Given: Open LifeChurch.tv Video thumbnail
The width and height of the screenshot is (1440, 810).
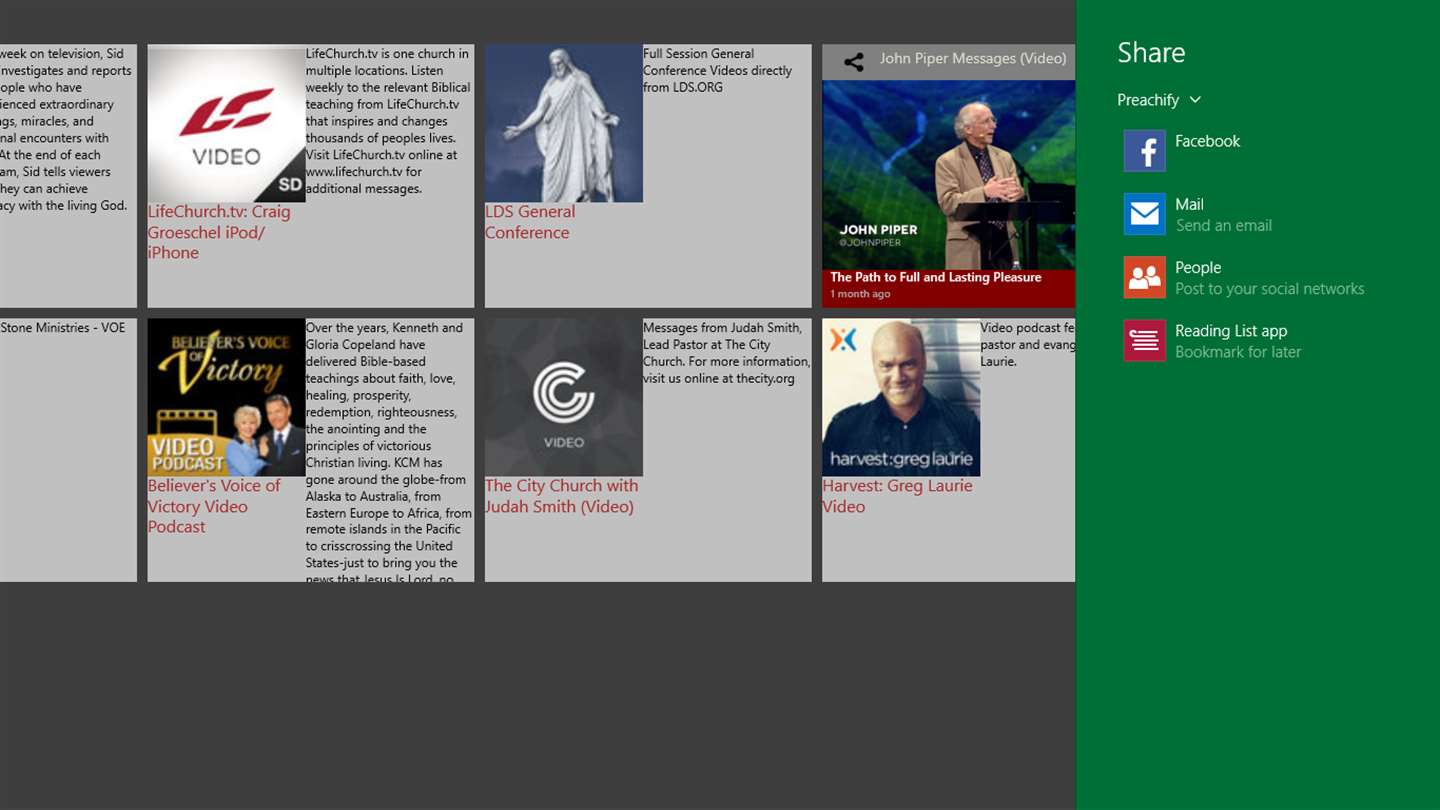Looking at the screenshot, I should click(x=226, y=123).
